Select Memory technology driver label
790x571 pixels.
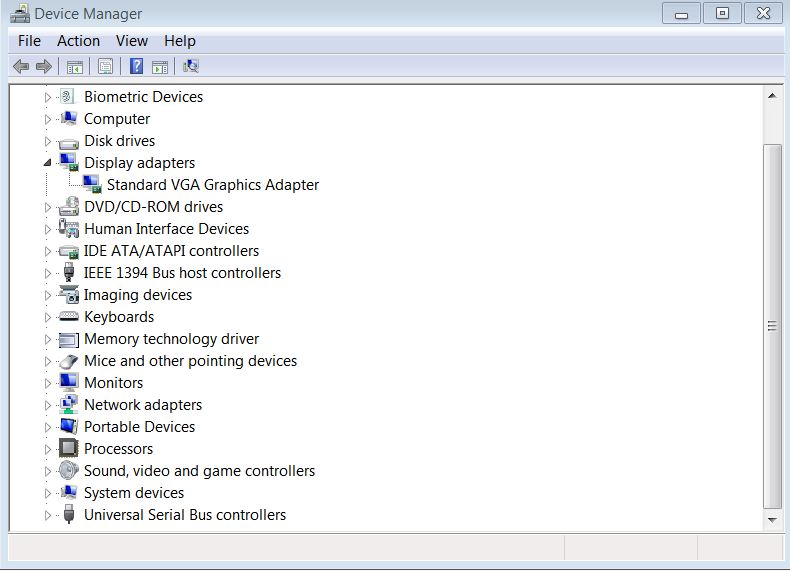pyautogui.click(x=171, y=339)
